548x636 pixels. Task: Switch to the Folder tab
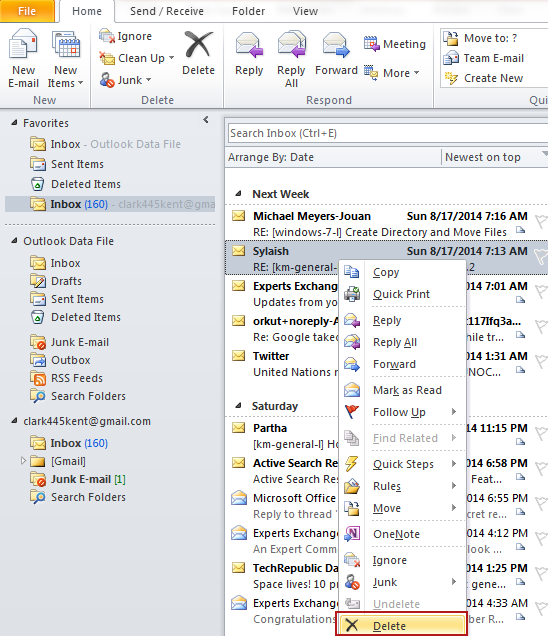248,11
